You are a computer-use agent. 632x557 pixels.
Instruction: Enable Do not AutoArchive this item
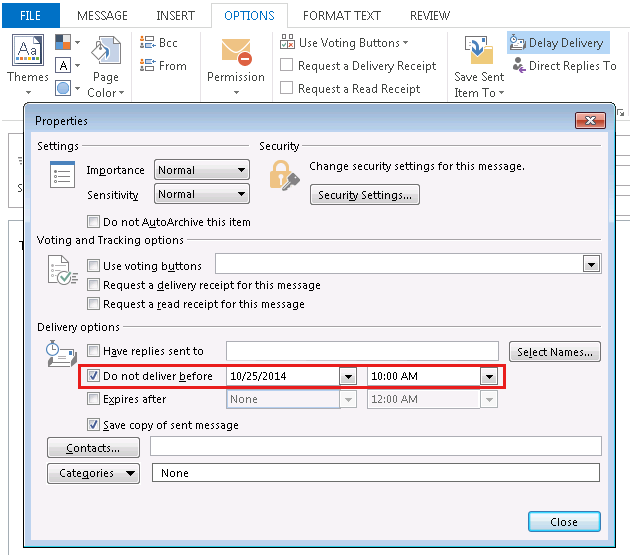(x=93, y=221)
